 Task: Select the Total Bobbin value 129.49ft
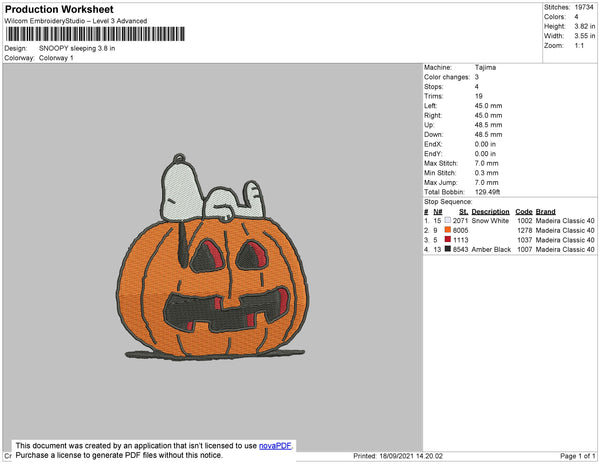click(487, 192)
